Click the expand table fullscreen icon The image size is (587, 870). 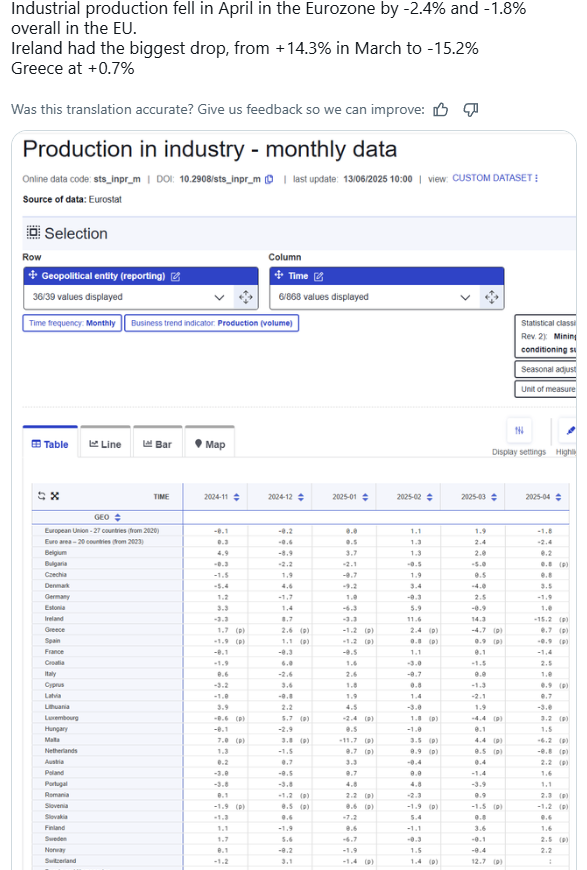click(54, 496)
